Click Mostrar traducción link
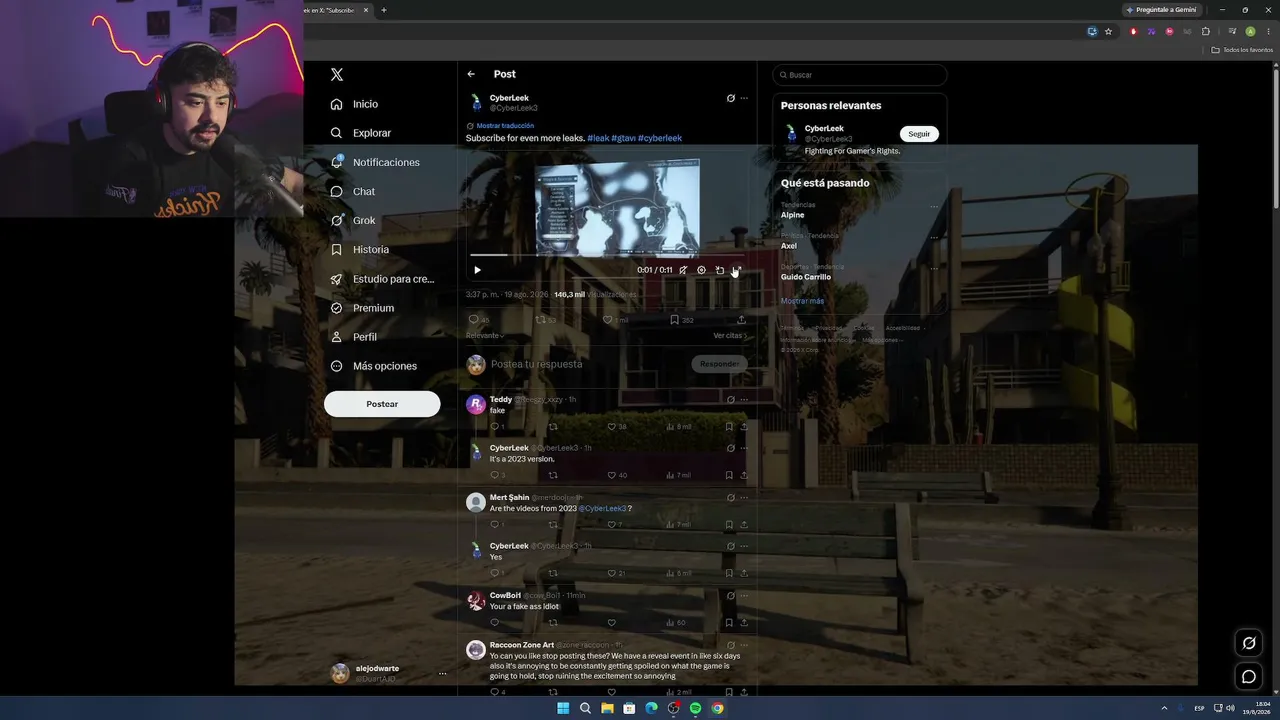 pos(505,126)
